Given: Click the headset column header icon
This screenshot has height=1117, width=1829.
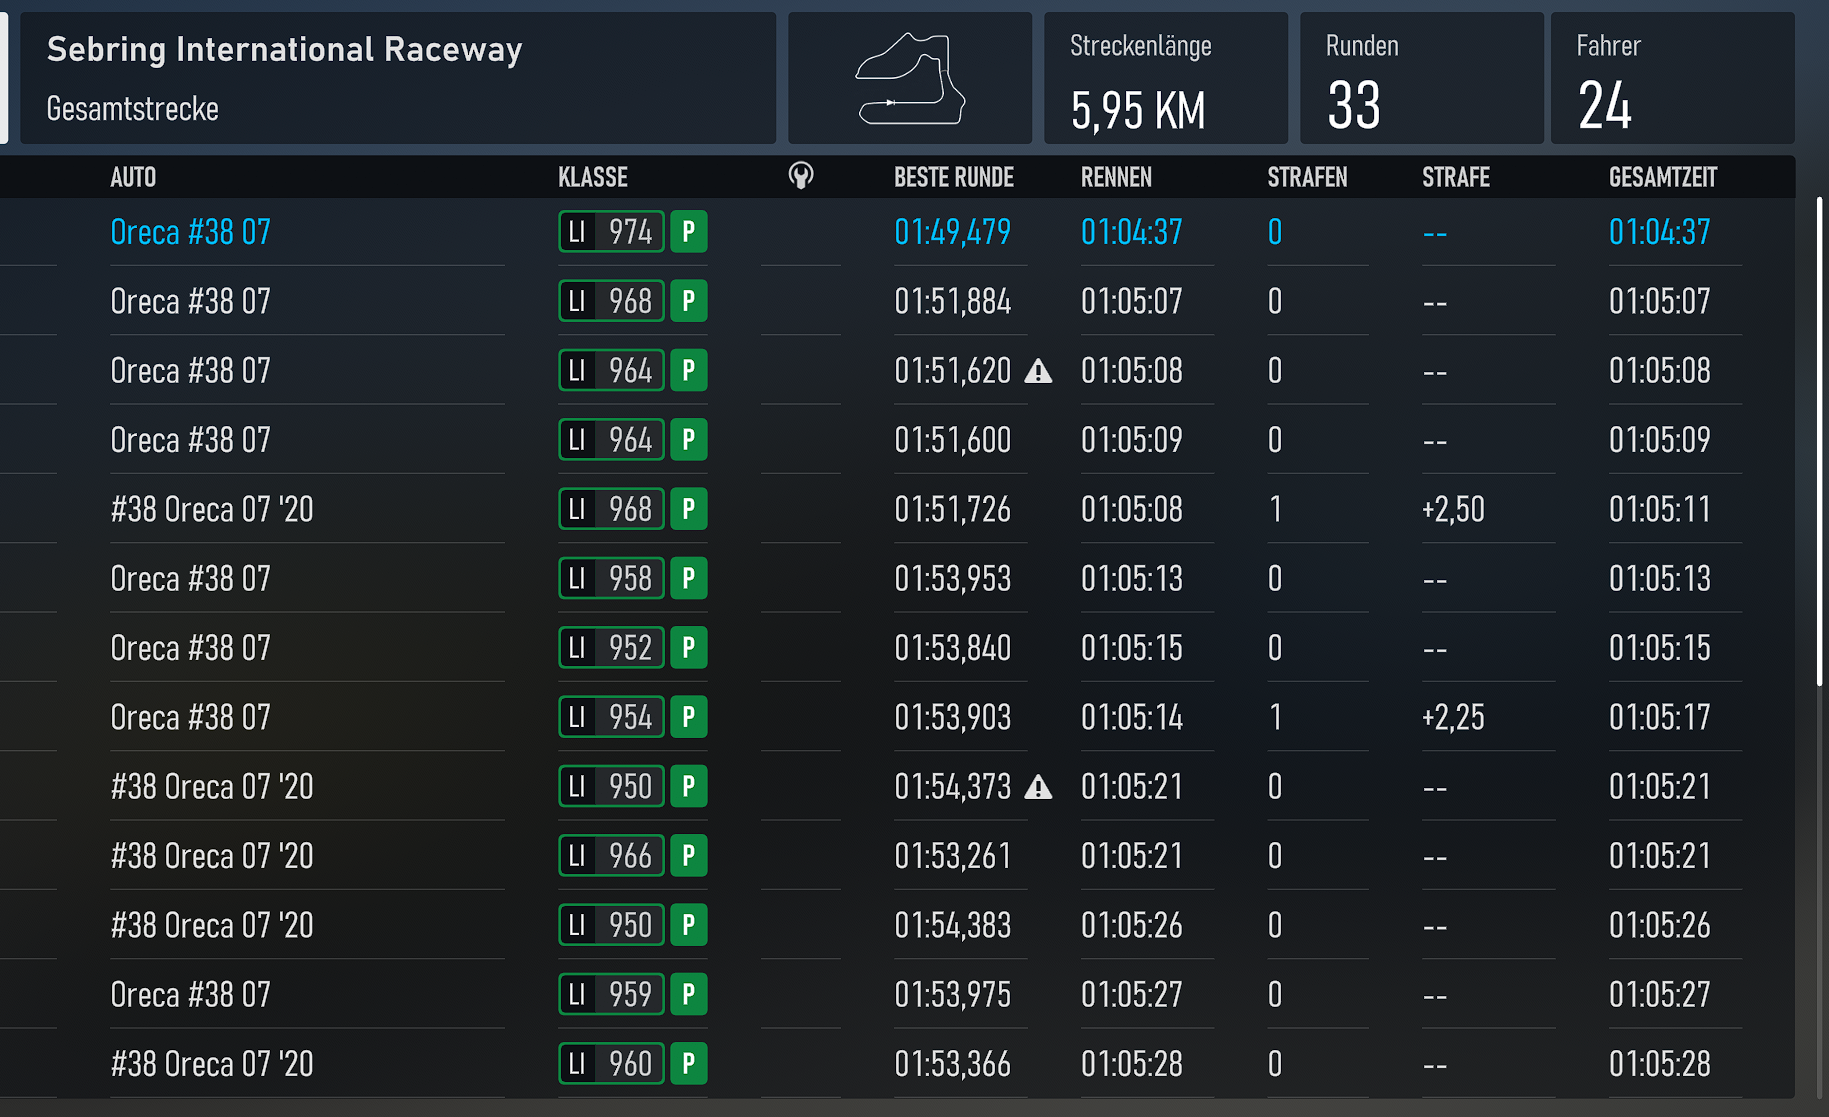Looking at the screenshot, I should point(801,177).
